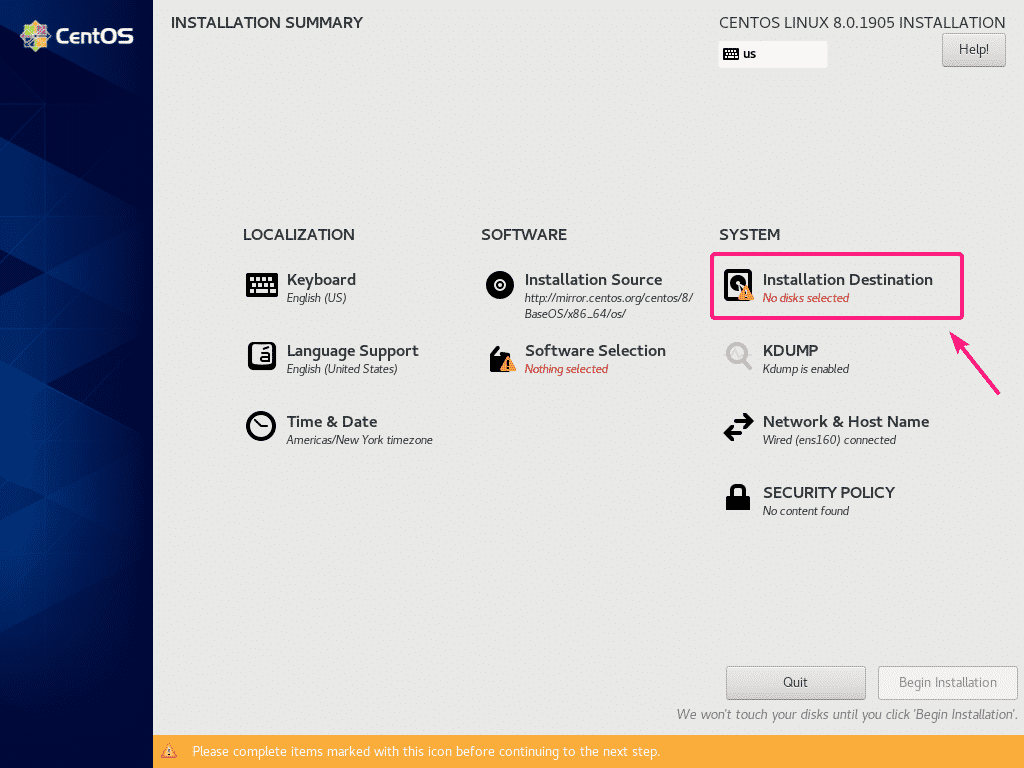The width and height of the screenshot is (1024, 768).
Task: Click 'Americas/New York timezone' text
Action: [359, 440]
